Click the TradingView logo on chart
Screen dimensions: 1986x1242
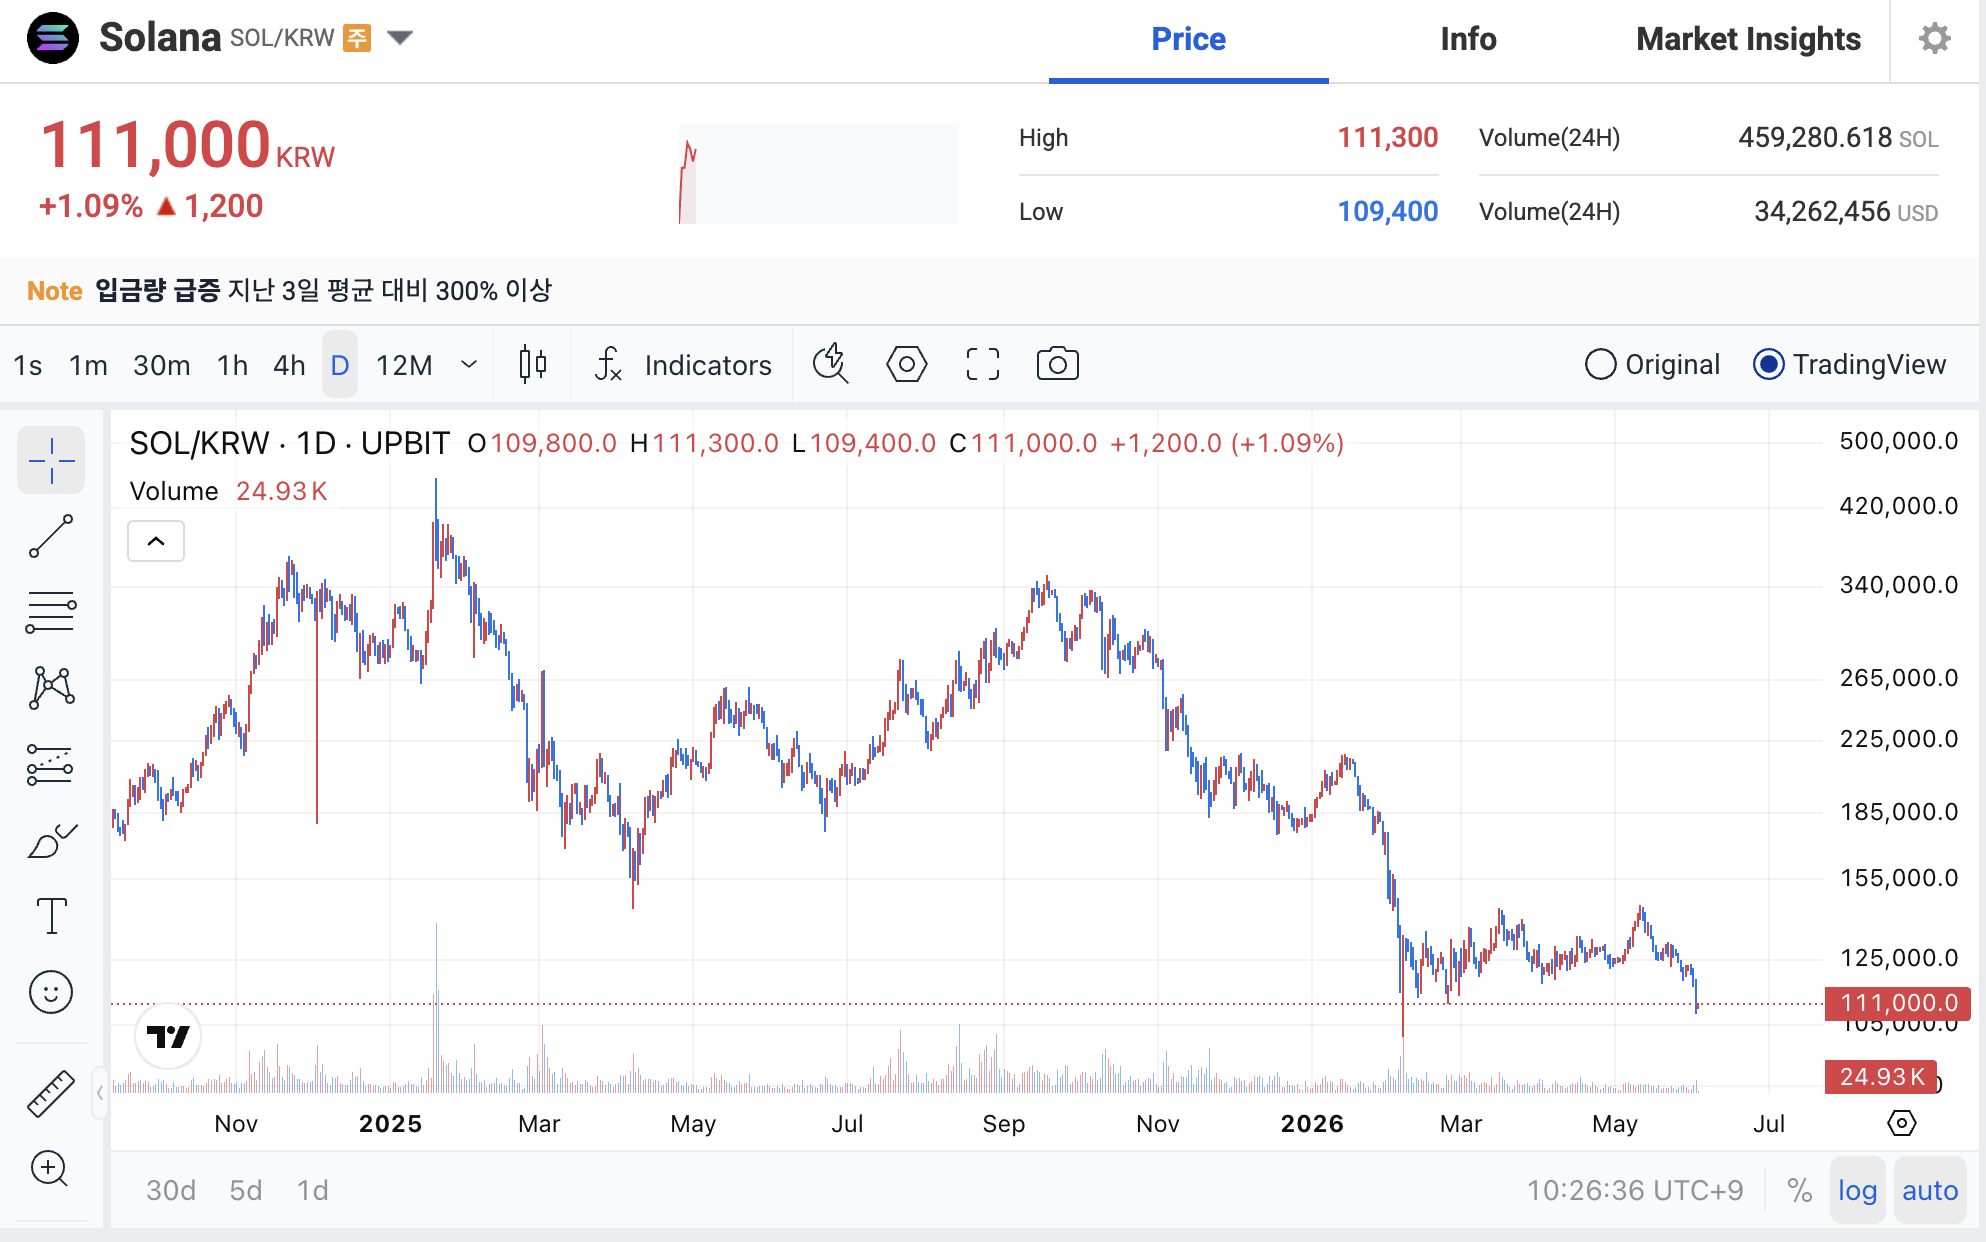tap(168, 1037)
